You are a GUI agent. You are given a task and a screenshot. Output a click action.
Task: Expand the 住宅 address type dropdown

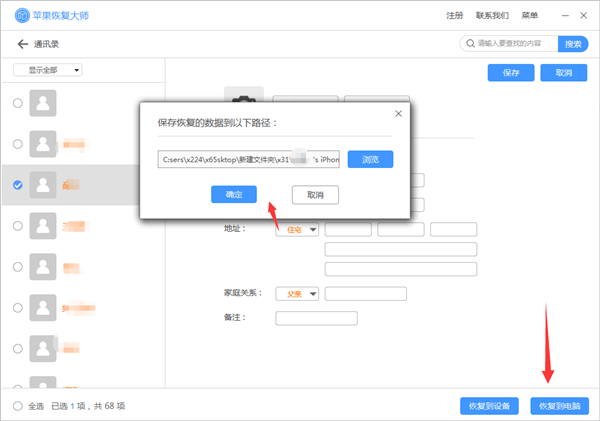click(297, 230)
